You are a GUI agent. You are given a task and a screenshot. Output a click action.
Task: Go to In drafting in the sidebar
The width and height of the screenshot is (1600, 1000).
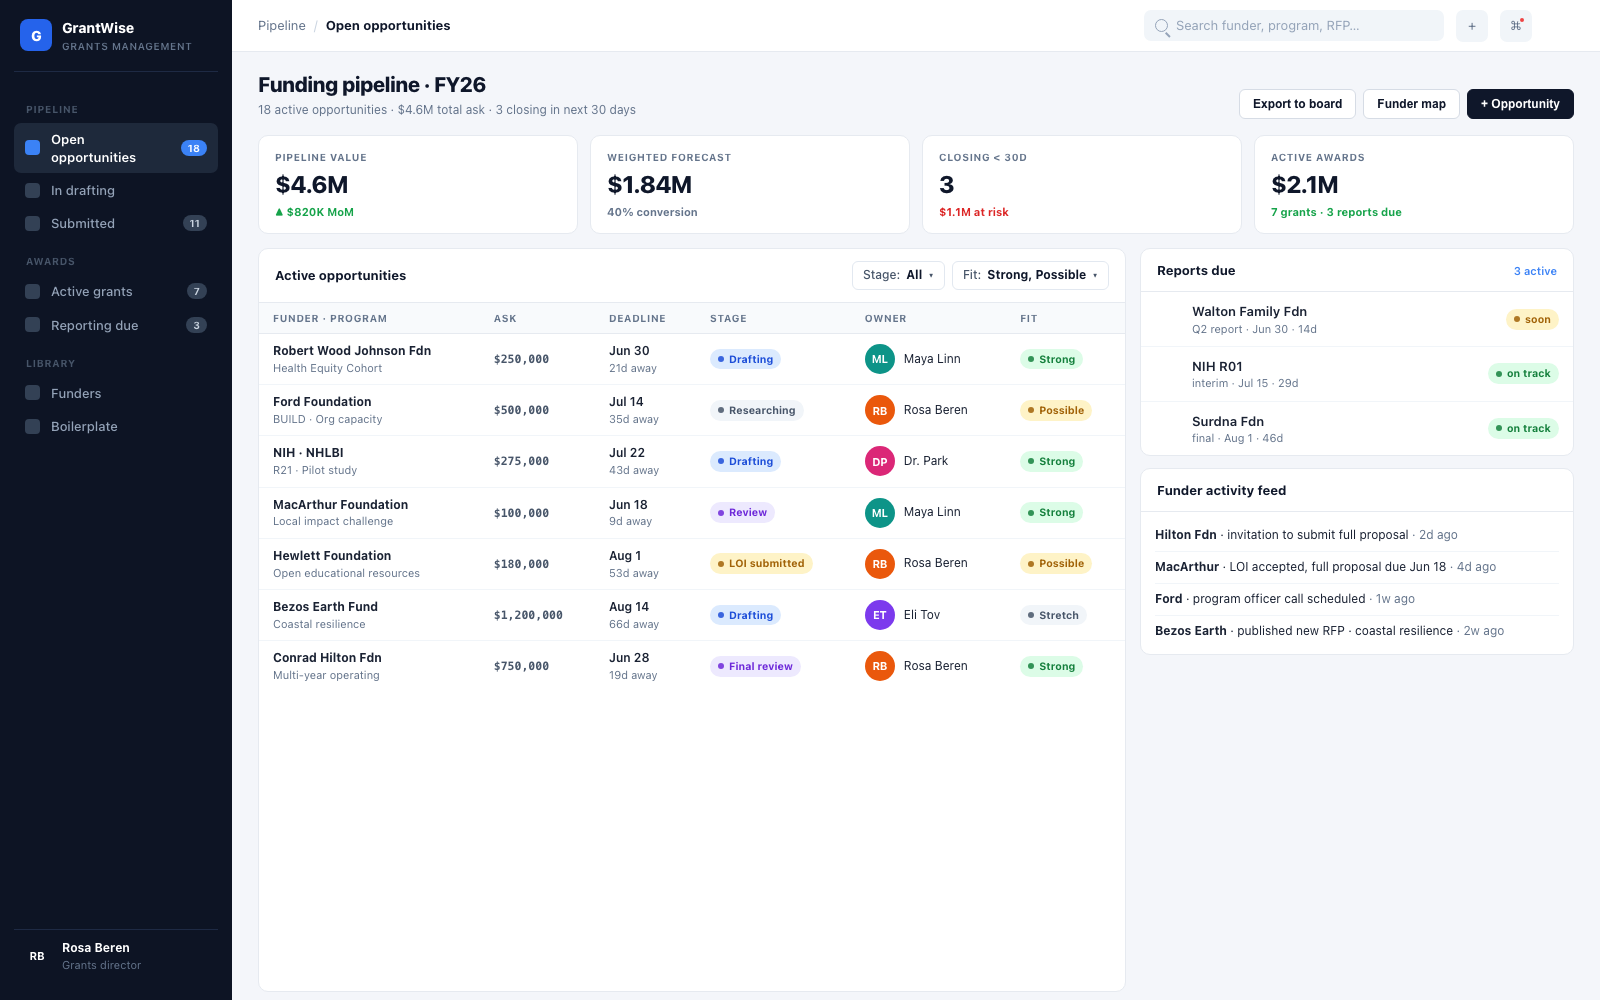pyautogui.click(x=116, y=190)
